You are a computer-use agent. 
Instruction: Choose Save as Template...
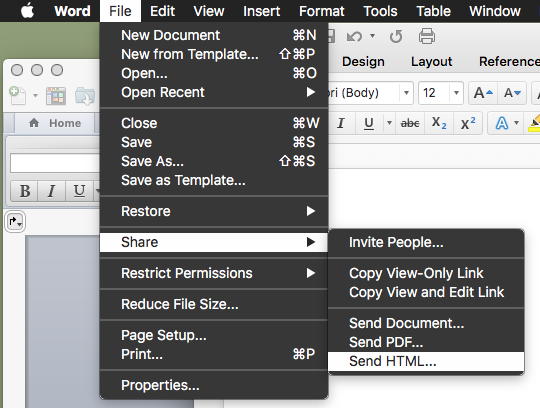[x=214, y=180]
